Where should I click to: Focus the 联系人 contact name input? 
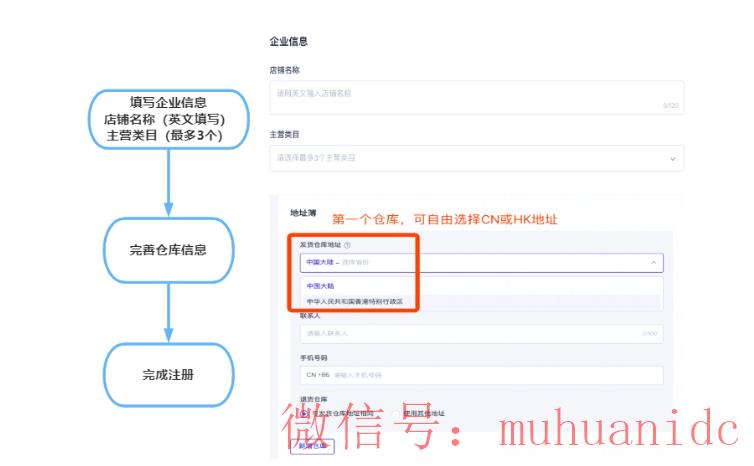tap(480, 333)
